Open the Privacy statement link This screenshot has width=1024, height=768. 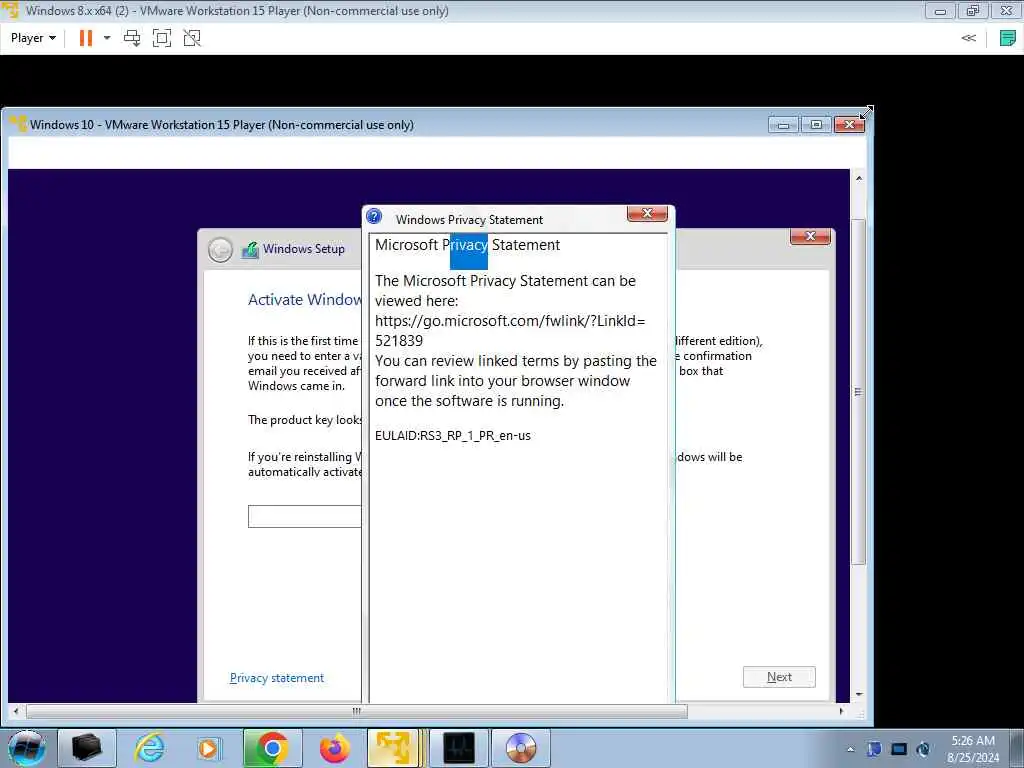(x=277, y=678)
